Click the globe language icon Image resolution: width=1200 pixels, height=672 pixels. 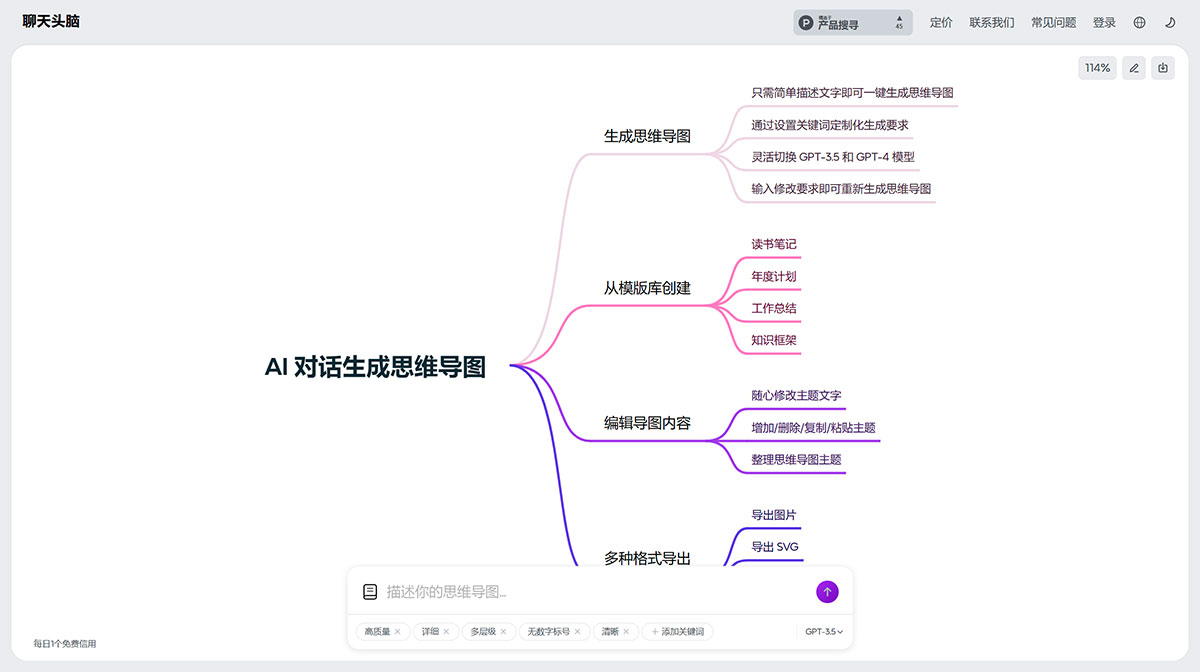click(x=1138, y=21)
